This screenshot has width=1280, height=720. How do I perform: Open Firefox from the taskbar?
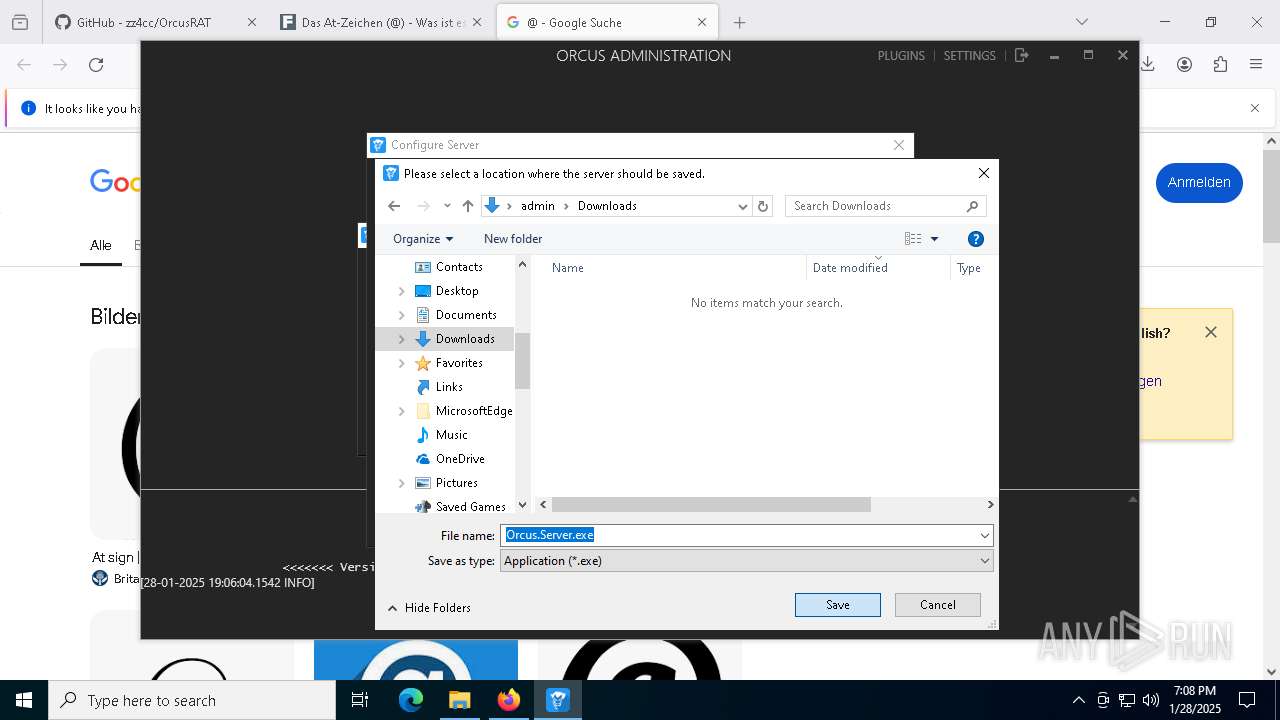[x=508, y=700]
